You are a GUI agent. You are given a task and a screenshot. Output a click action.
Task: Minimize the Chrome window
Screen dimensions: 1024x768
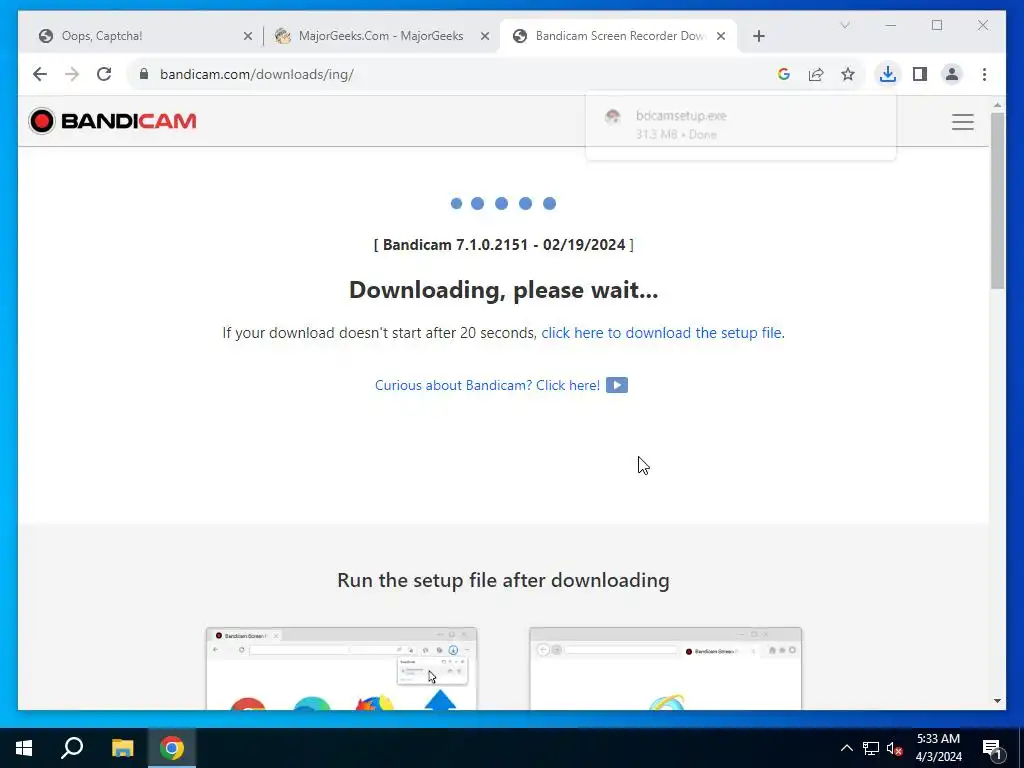pyautogui.click(x=891, y=25)
